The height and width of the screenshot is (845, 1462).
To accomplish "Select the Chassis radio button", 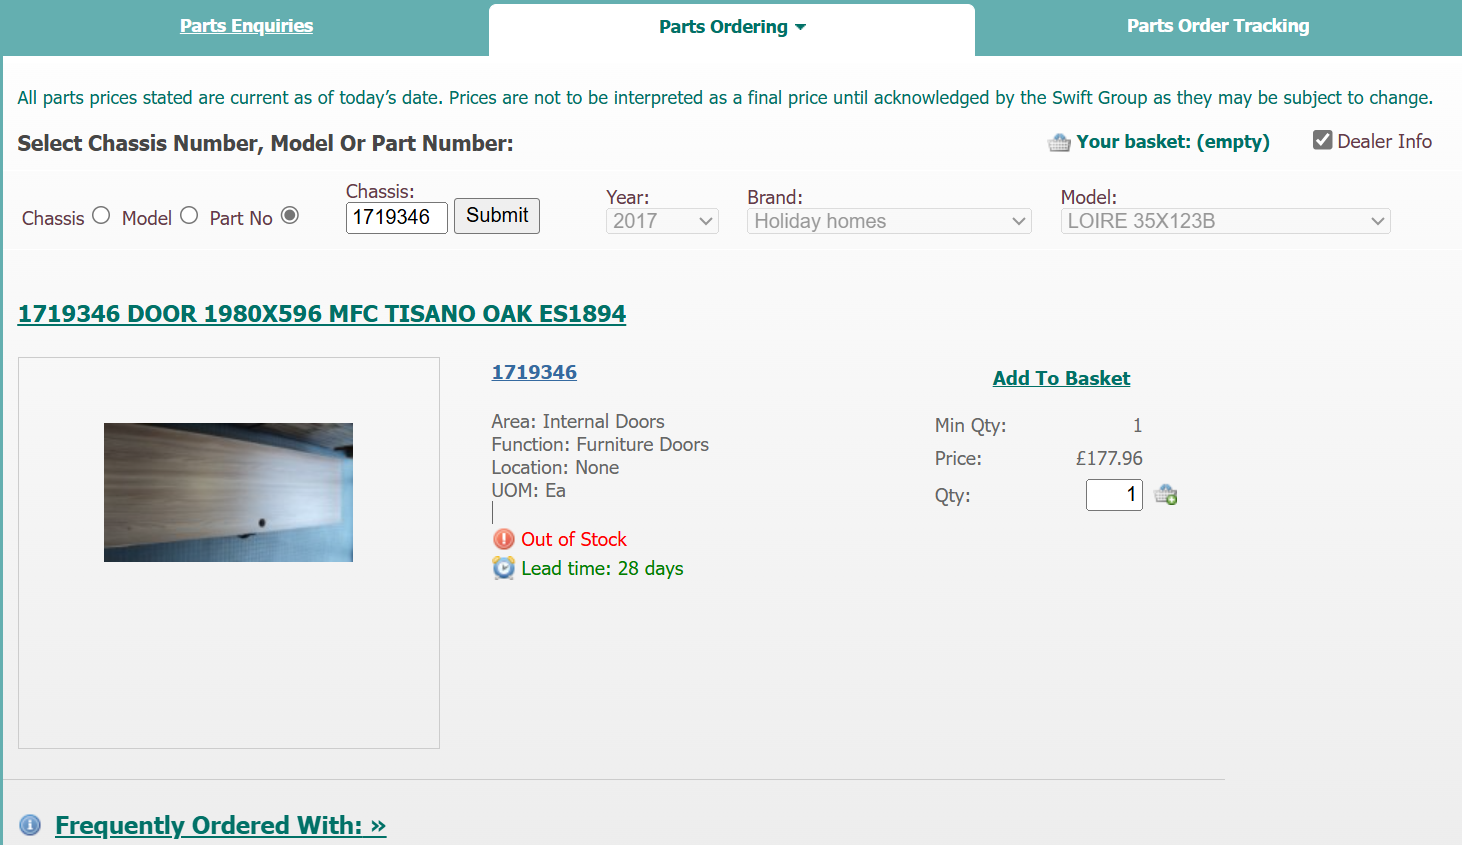I will click(101, 215).
